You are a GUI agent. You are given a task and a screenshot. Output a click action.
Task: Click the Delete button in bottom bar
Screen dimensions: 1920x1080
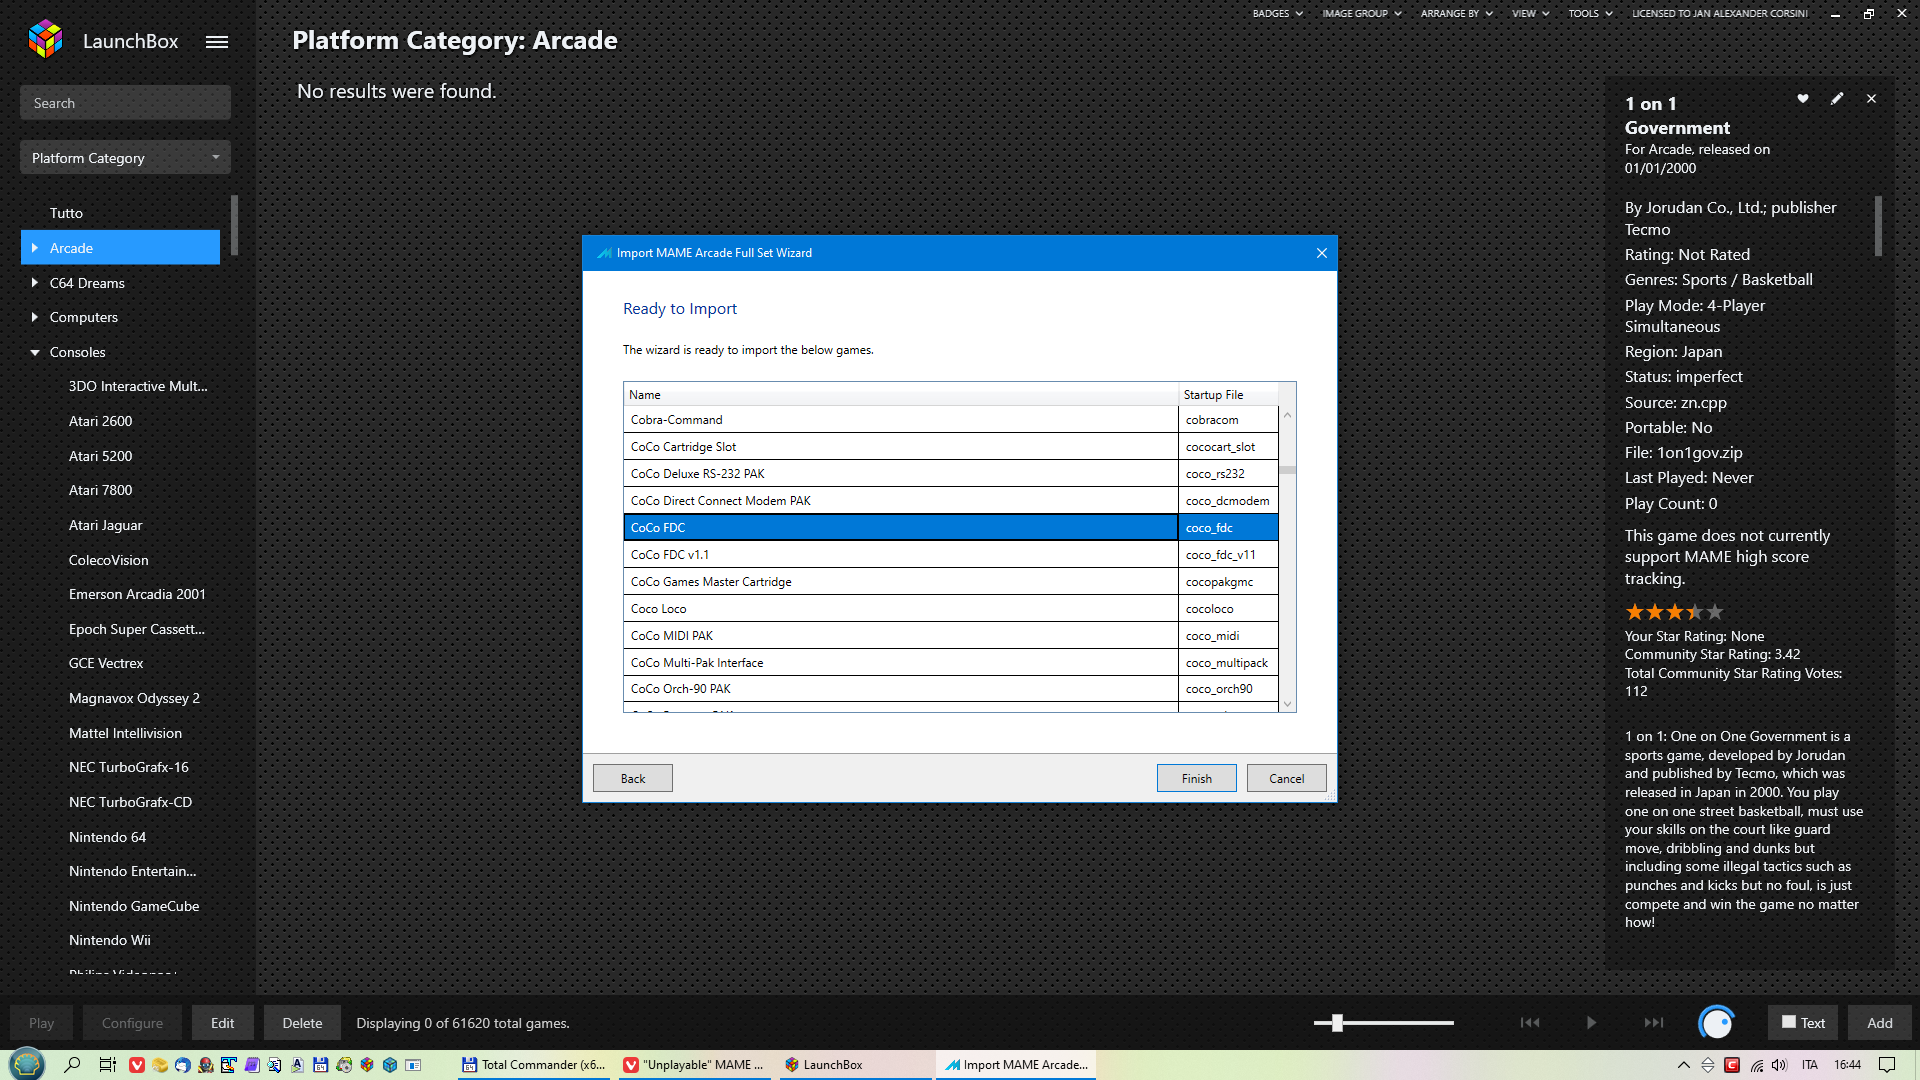pos(302,1023)
